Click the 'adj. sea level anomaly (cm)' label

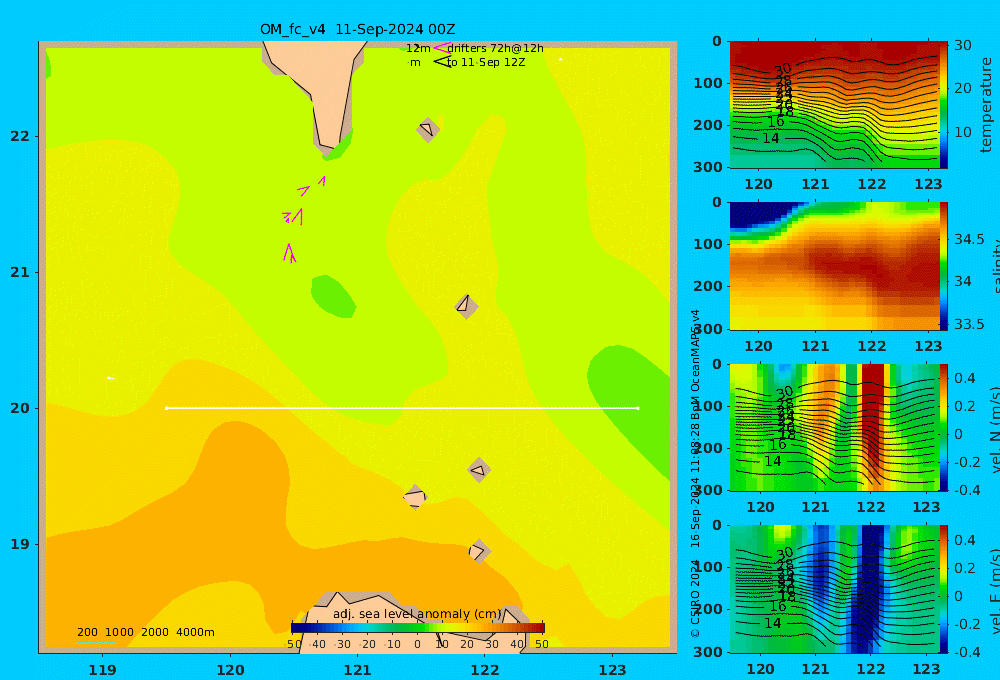pos(417,614)
